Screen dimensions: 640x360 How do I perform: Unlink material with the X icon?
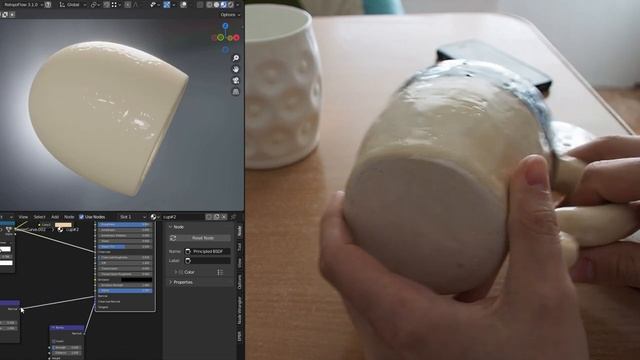point(224,217)
